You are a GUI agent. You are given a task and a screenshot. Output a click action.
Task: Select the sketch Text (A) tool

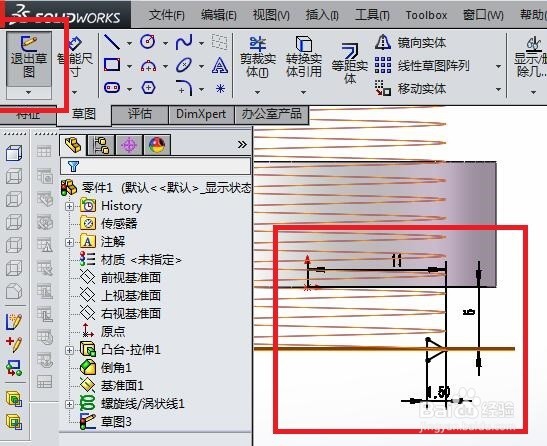pos(220,65)
